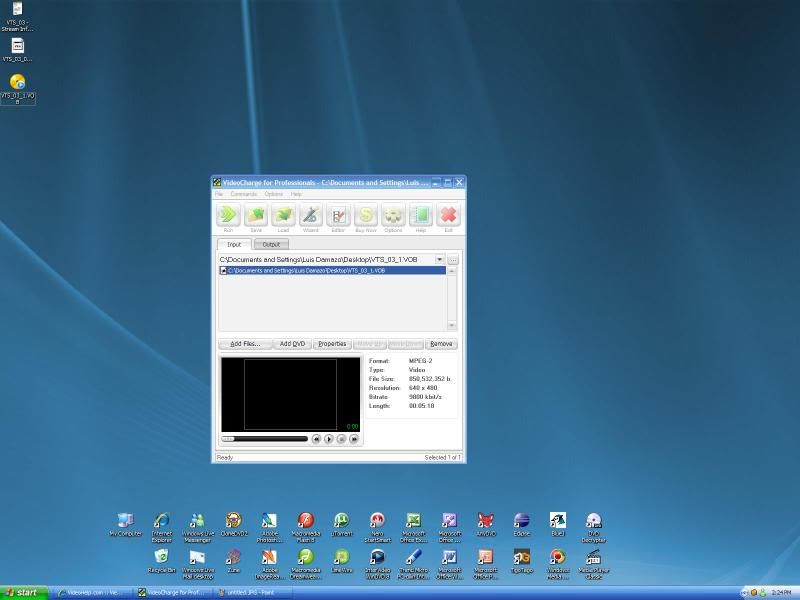
Task: Expand the input file path dropdown
Action: (x=439, y=259)
